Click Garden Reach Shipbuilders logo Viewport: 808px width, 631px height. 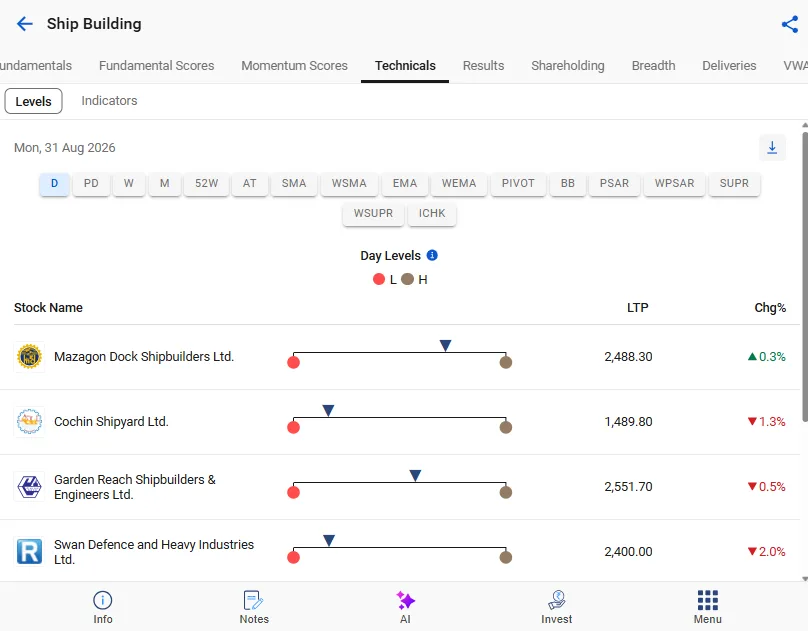[x=29, y=486]
